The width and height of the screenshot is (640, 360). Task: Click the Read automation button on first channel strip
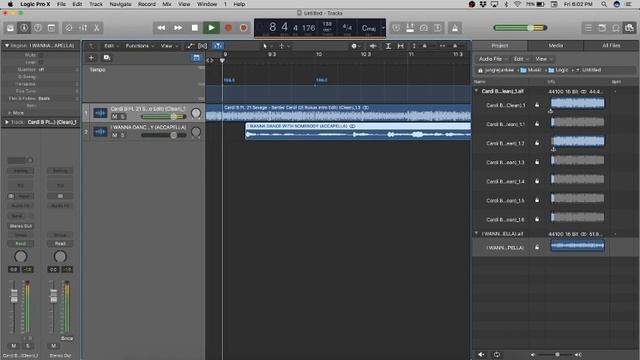coord(21,244)
